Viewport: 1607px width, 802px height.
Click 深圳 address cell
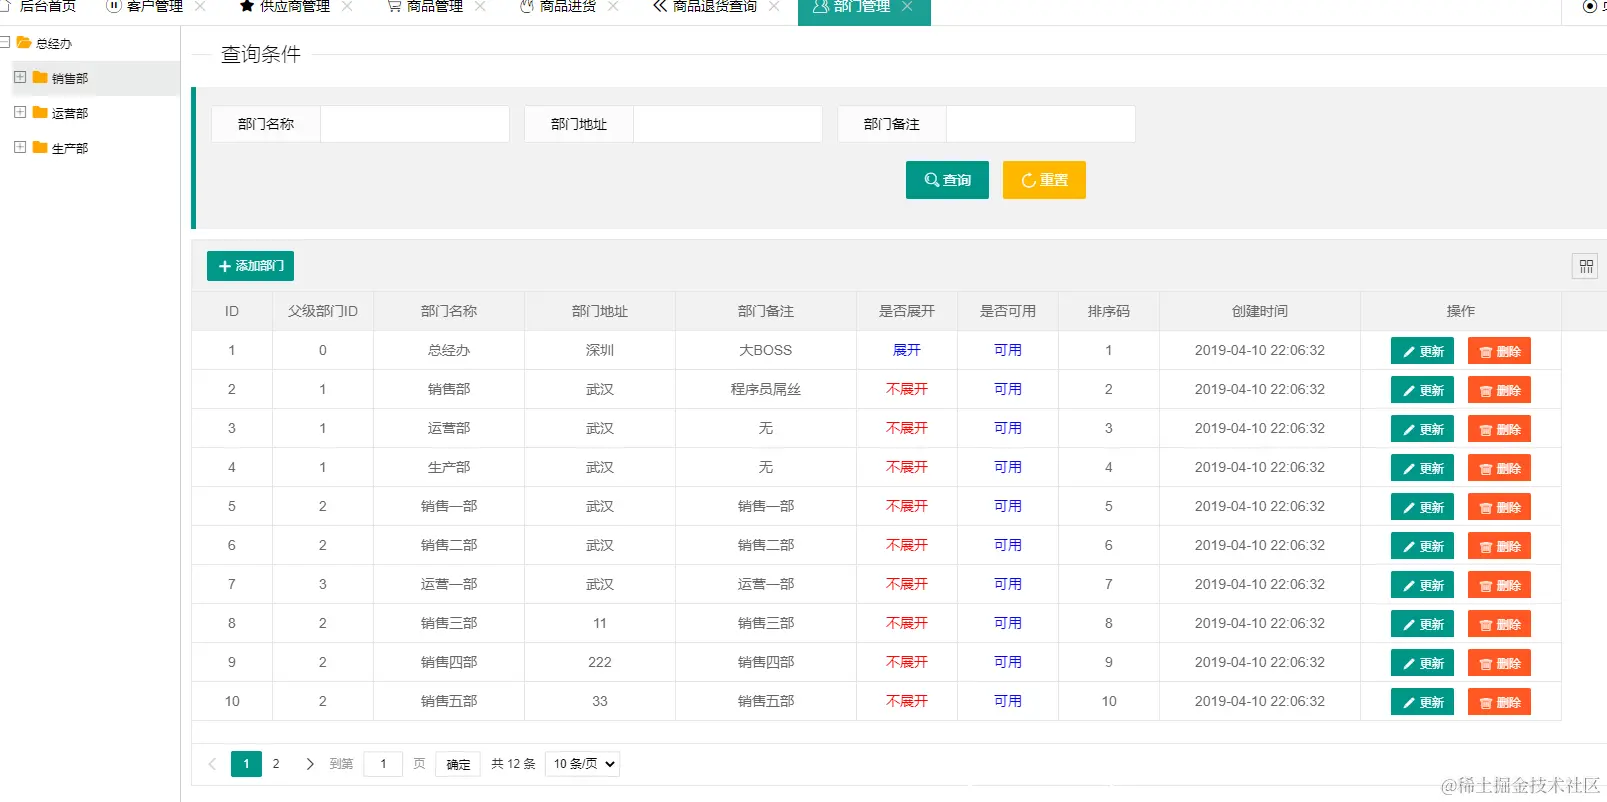pyautogui.click(x=600, y=350)
